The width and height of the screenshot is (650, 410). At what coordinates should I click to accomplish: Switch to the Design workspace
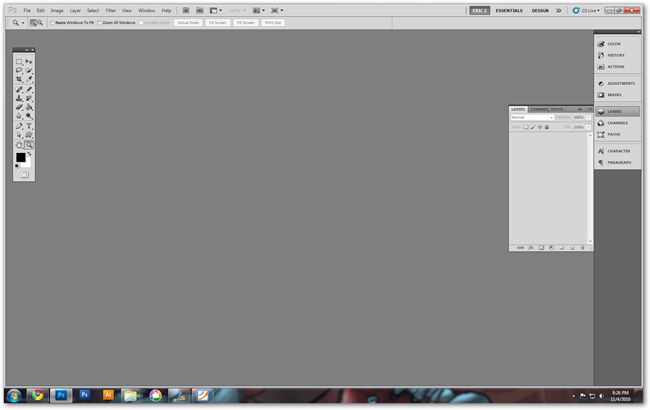tap(540, 10)
